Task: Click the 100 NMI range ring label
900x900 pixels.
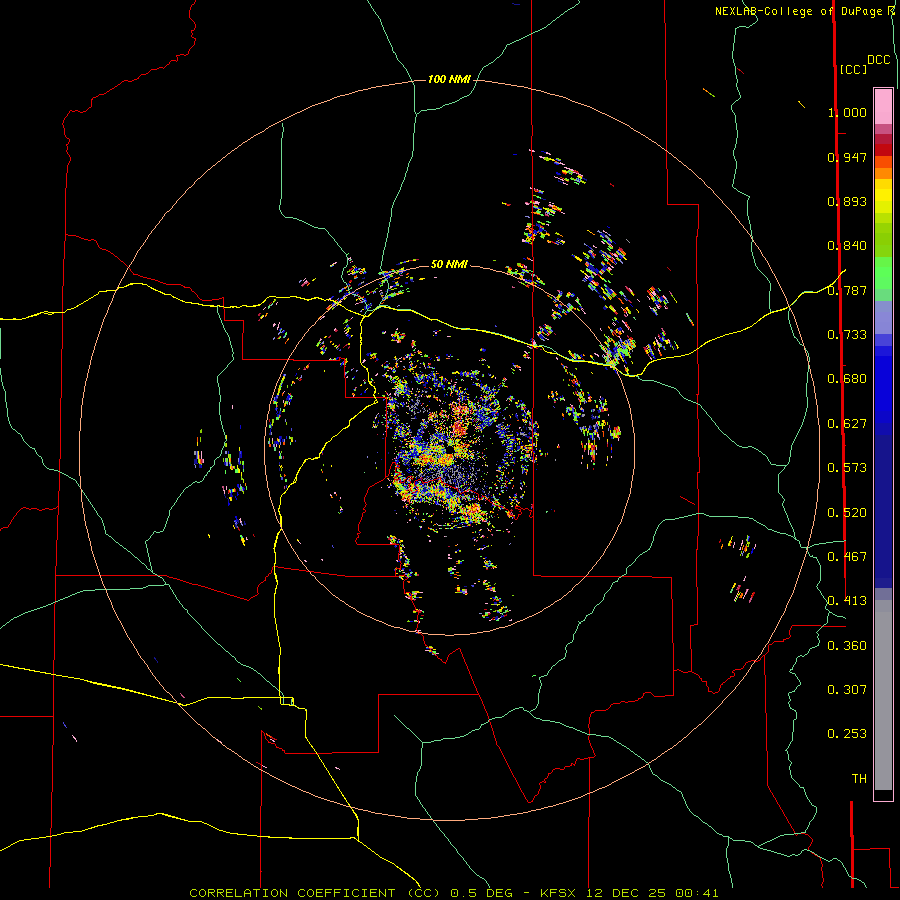Action: pyautogui.click(x=449, y=79)
